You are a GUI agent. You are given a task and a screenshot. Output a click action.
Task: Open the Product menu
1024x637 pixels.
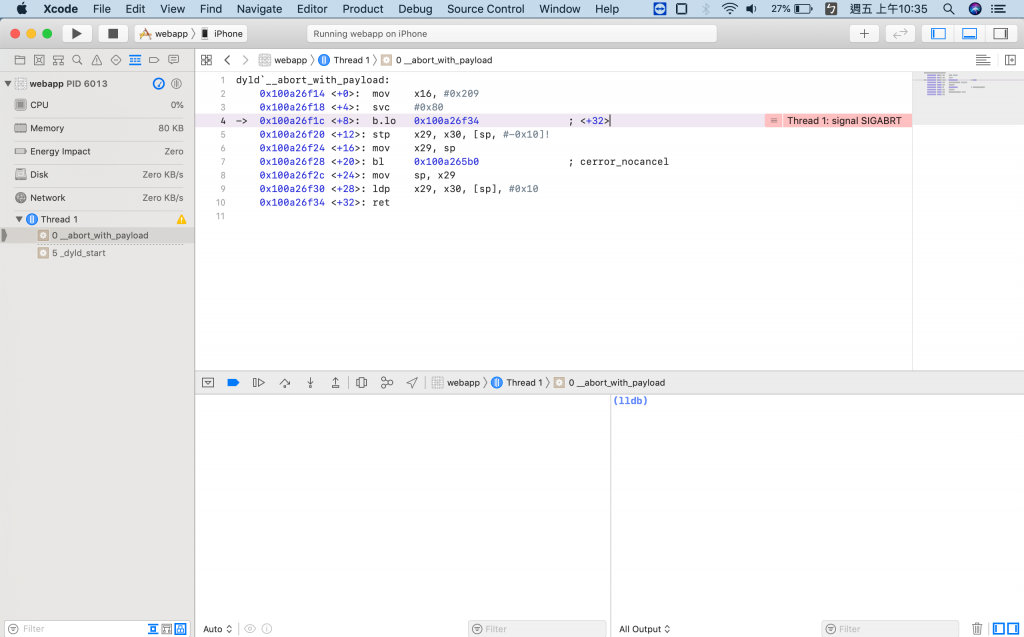pos(362,9)
